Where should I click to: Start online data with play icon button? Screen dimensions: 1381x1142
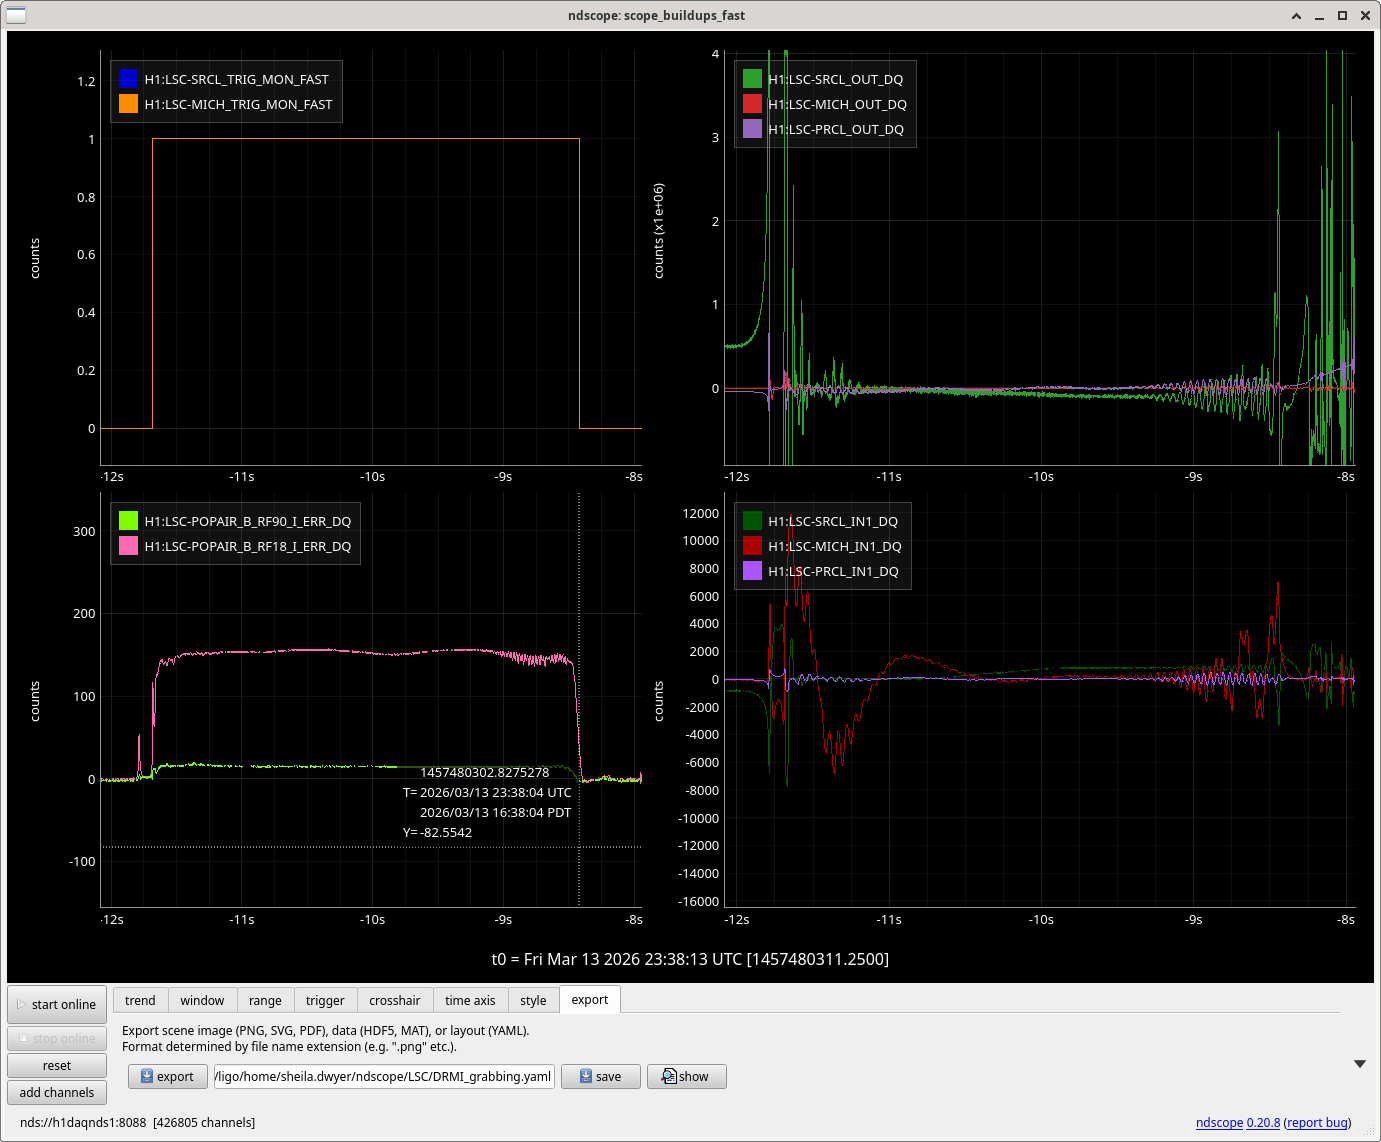click(57, 1004)
